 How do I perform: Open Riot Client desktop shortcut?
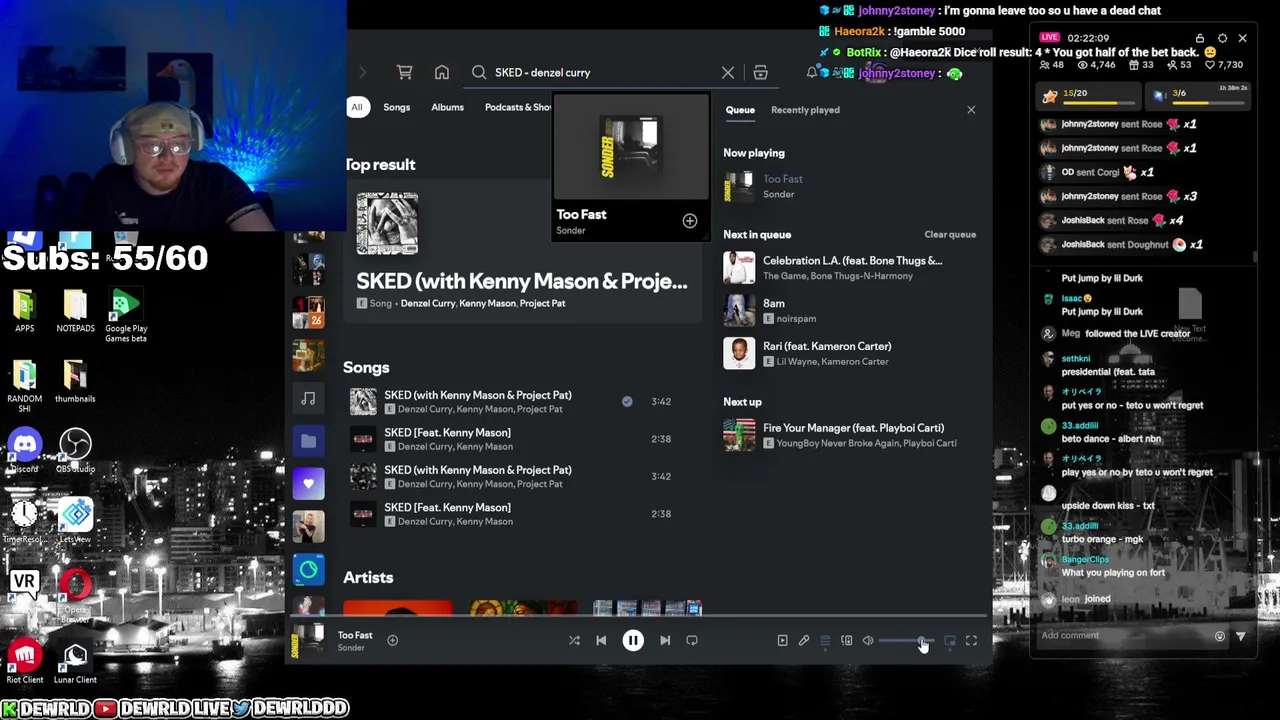point(25,661)
